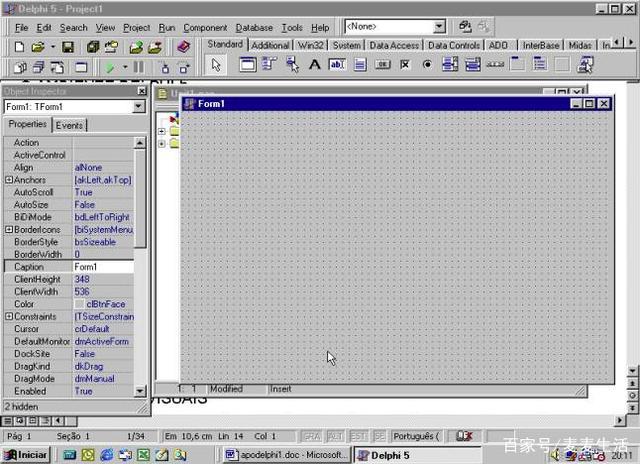Viewport: 640px width, 464px height.
Task: Select the CheckBox component in the palette
Action: 405,64
